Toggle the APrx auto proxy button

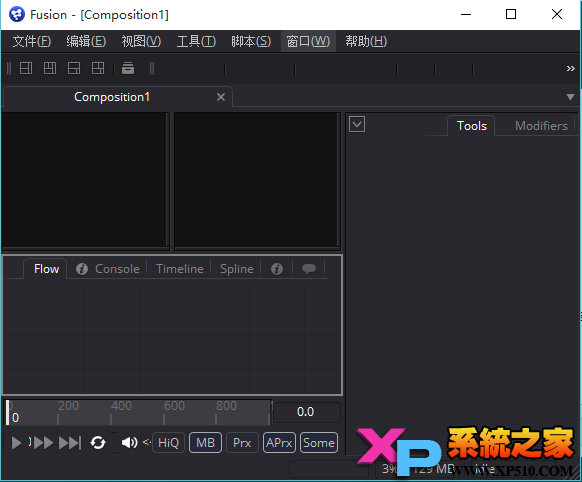click(x=279, y=443)
